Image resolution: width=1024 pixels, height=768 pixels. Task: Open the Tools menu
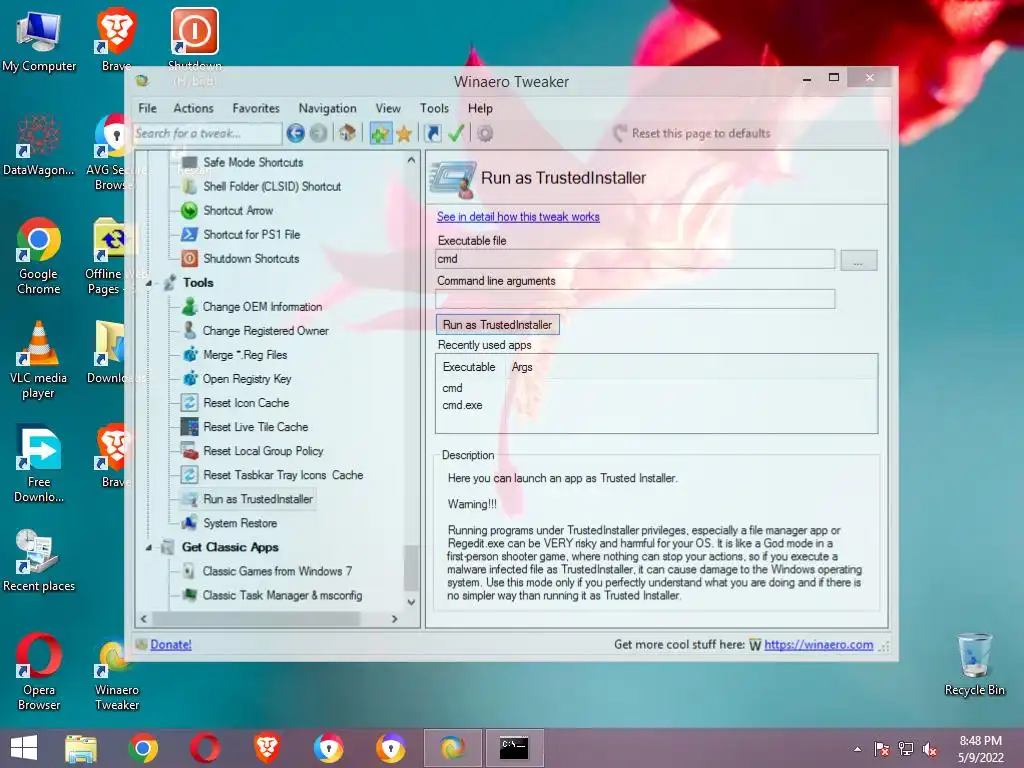434,108
